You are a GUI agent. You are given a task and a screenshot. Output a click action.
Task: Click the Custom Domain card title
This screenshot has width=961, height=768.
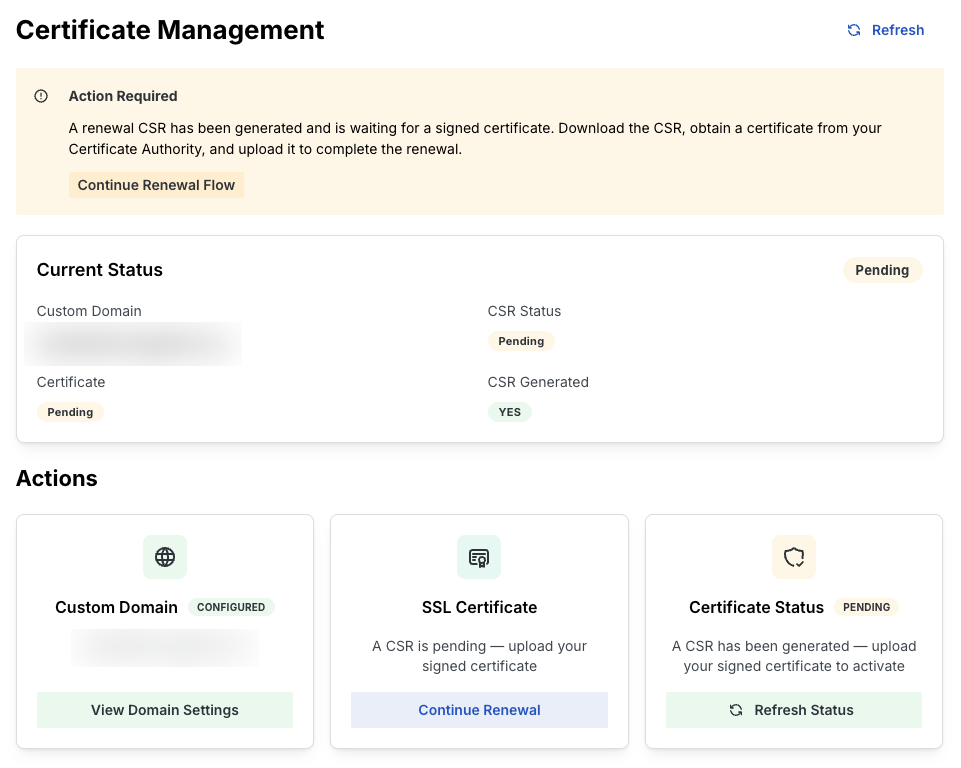[x=116, y=607]
